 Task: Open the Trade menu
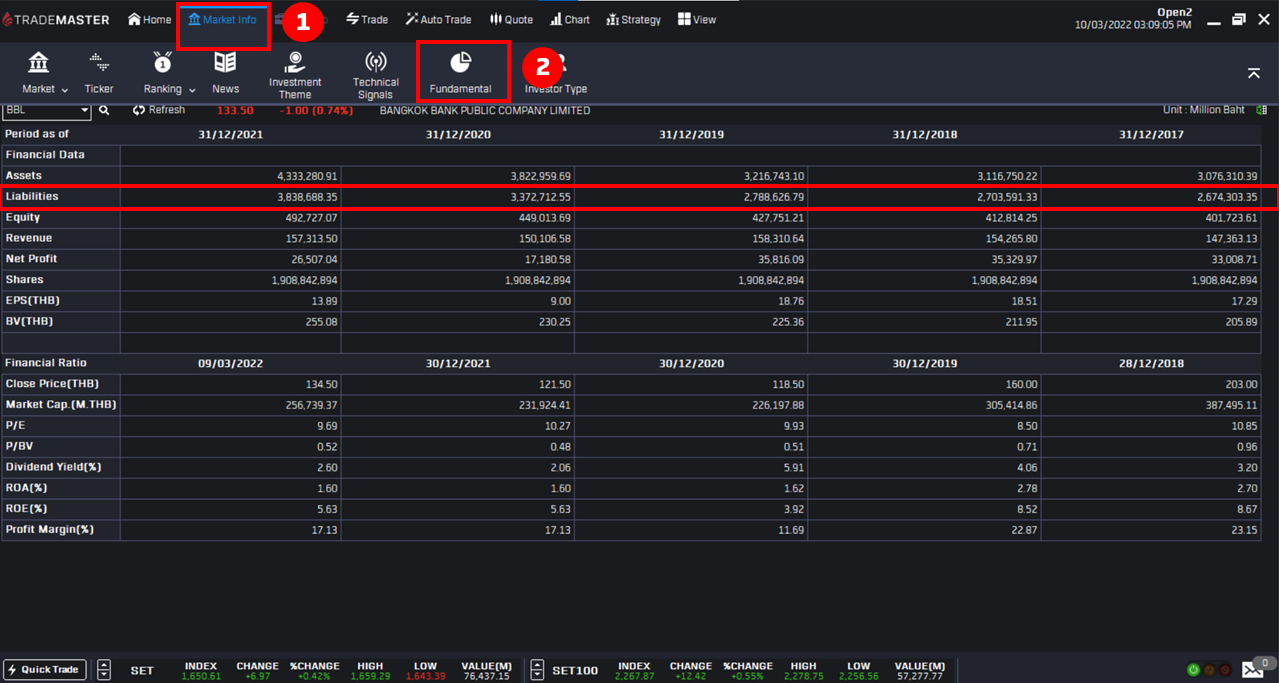[367, 19]
